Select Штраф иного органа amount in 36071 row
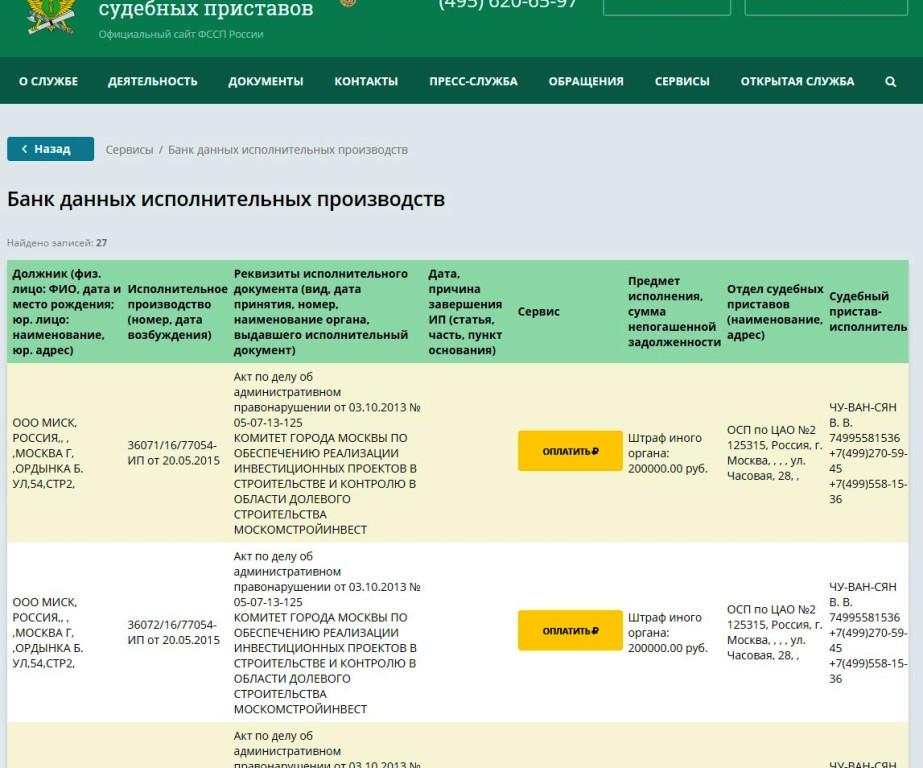Image resolution: width=923 pixels, height=768 pixels. 668,453
